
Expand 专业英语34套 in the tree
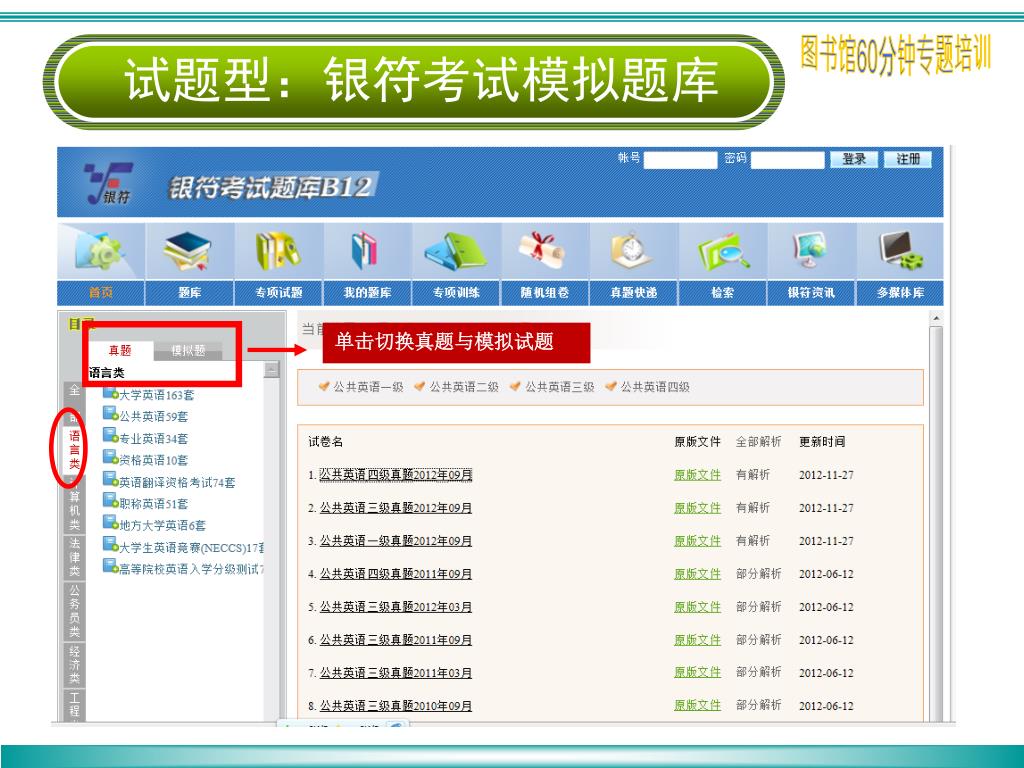tap(153, 438)
